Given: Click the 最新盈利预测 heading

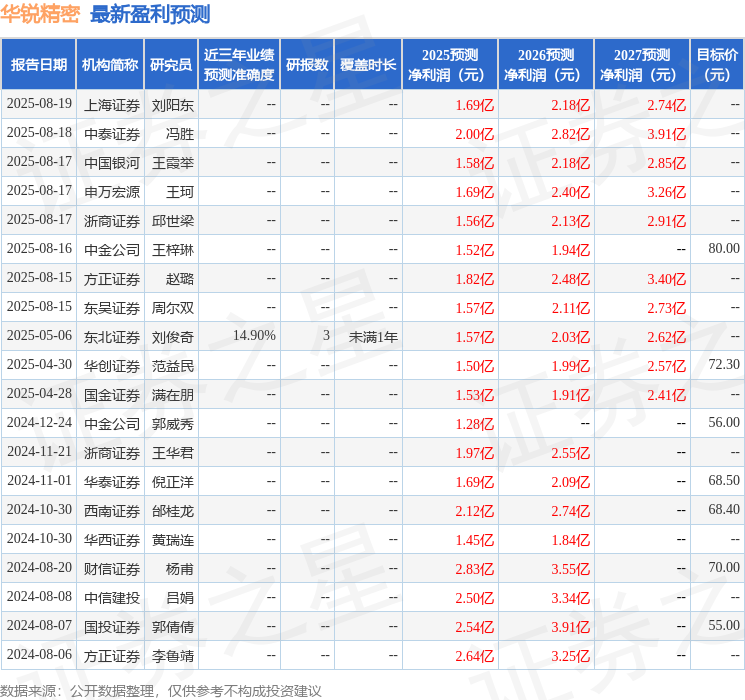Looking at the screenshot, I should [x=150, y=14].
